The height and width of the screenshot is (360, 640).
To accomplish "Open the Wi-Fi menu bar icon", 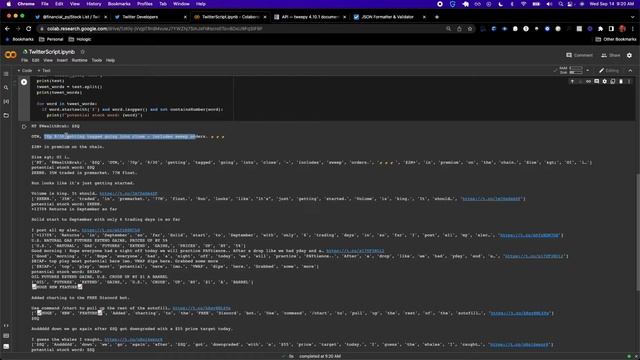I will pyautogui.click(x=524, y=4).
